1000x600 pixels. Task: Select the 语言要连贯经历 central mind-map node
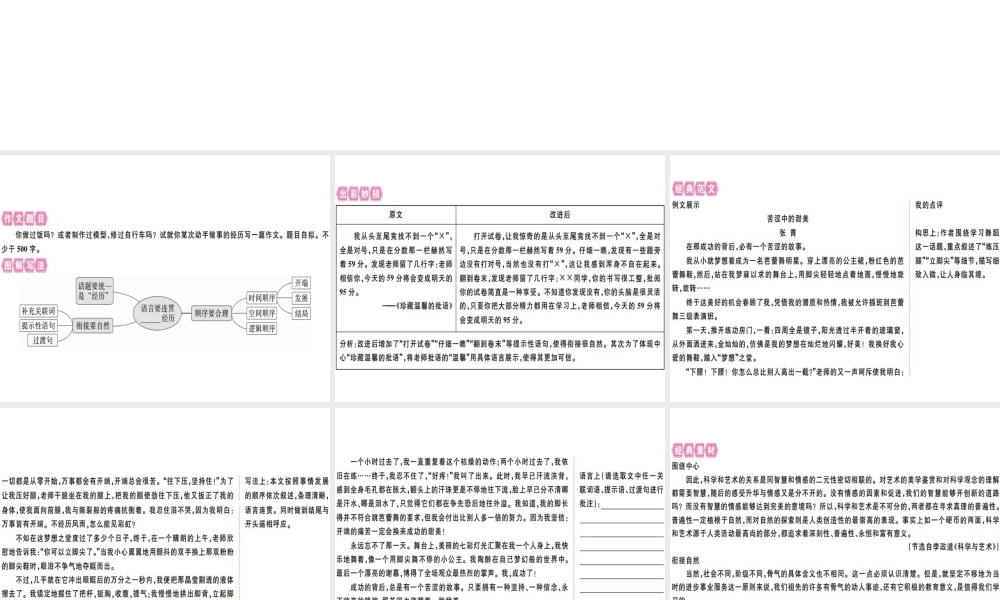(x=158, y=312)
